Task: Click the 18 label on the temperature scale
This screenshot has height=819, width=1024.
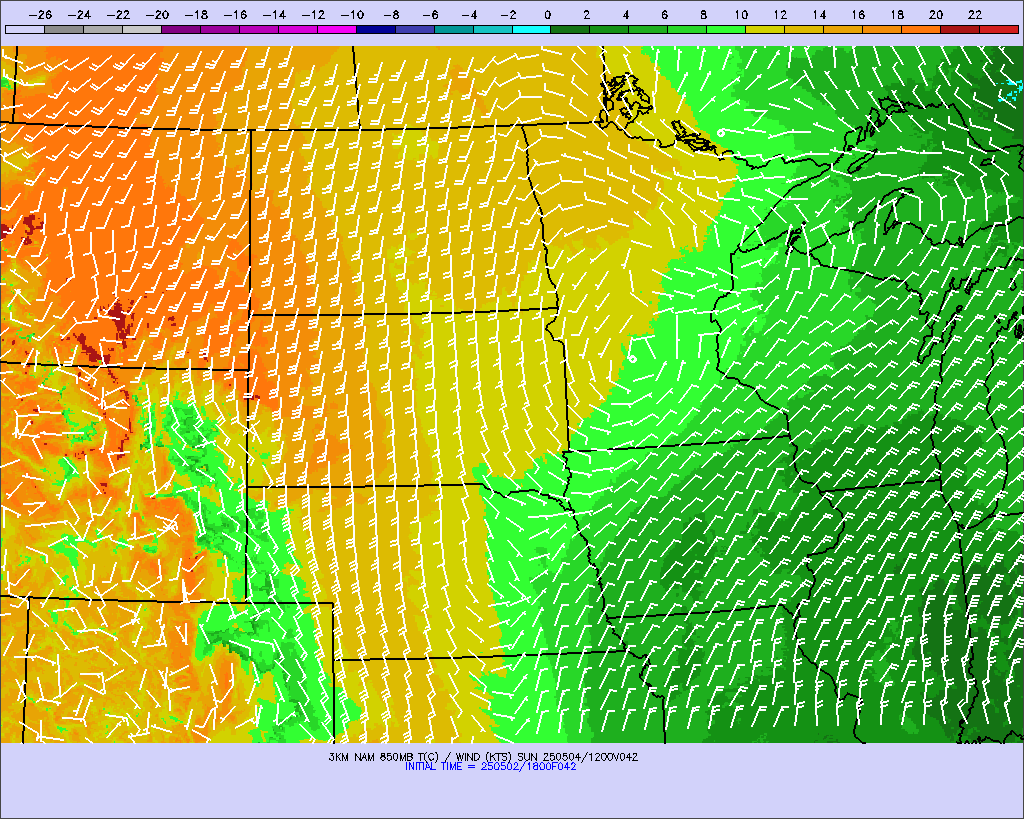Action: tap(897, 15)
